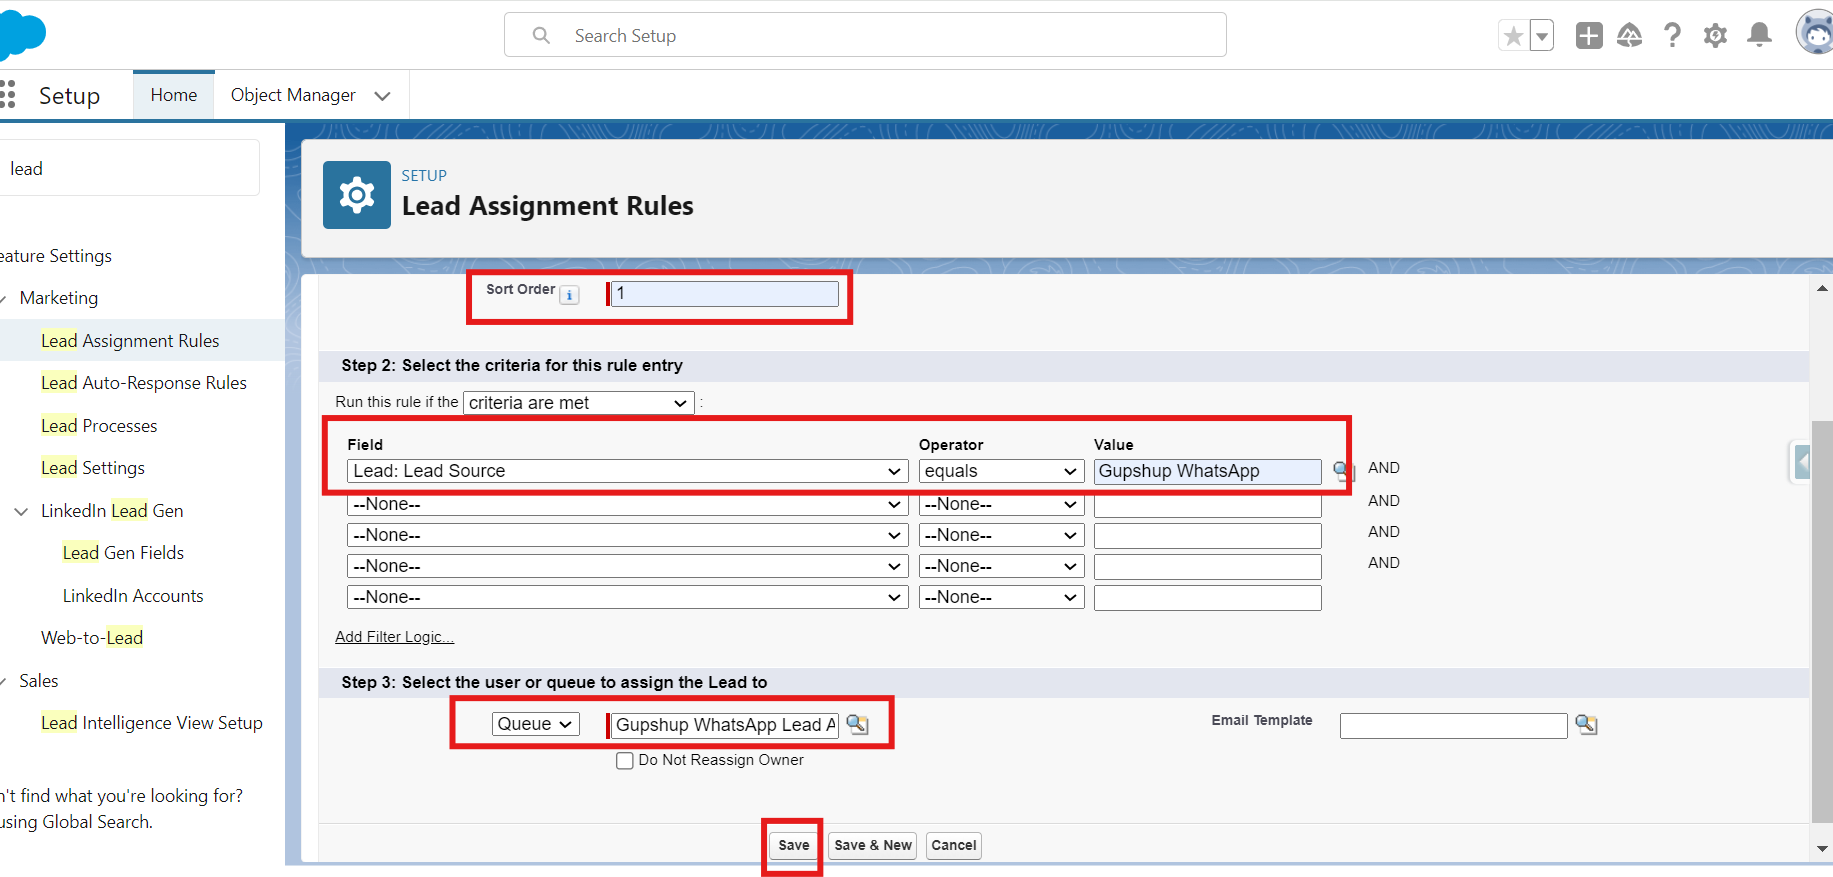The height and width of the screenshot is (877, 1833).
Task: Click the Sort Order input field
Action: [x=725, y=294]
